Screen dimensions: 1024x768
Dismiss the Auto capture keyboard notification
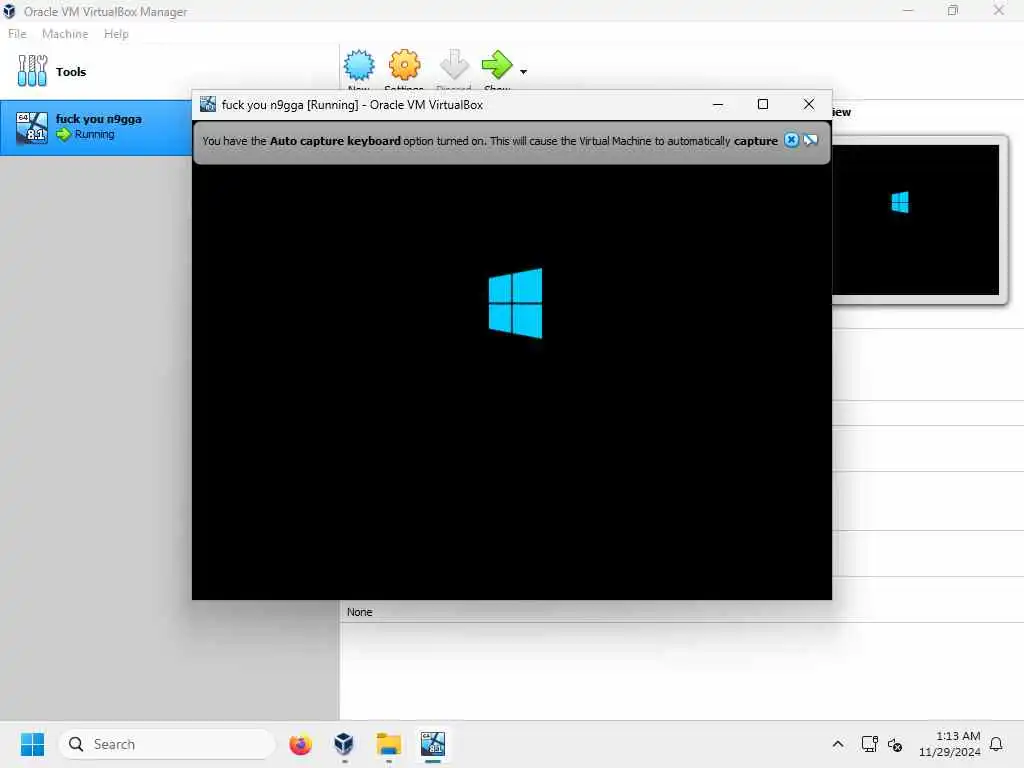click(791, 140)
